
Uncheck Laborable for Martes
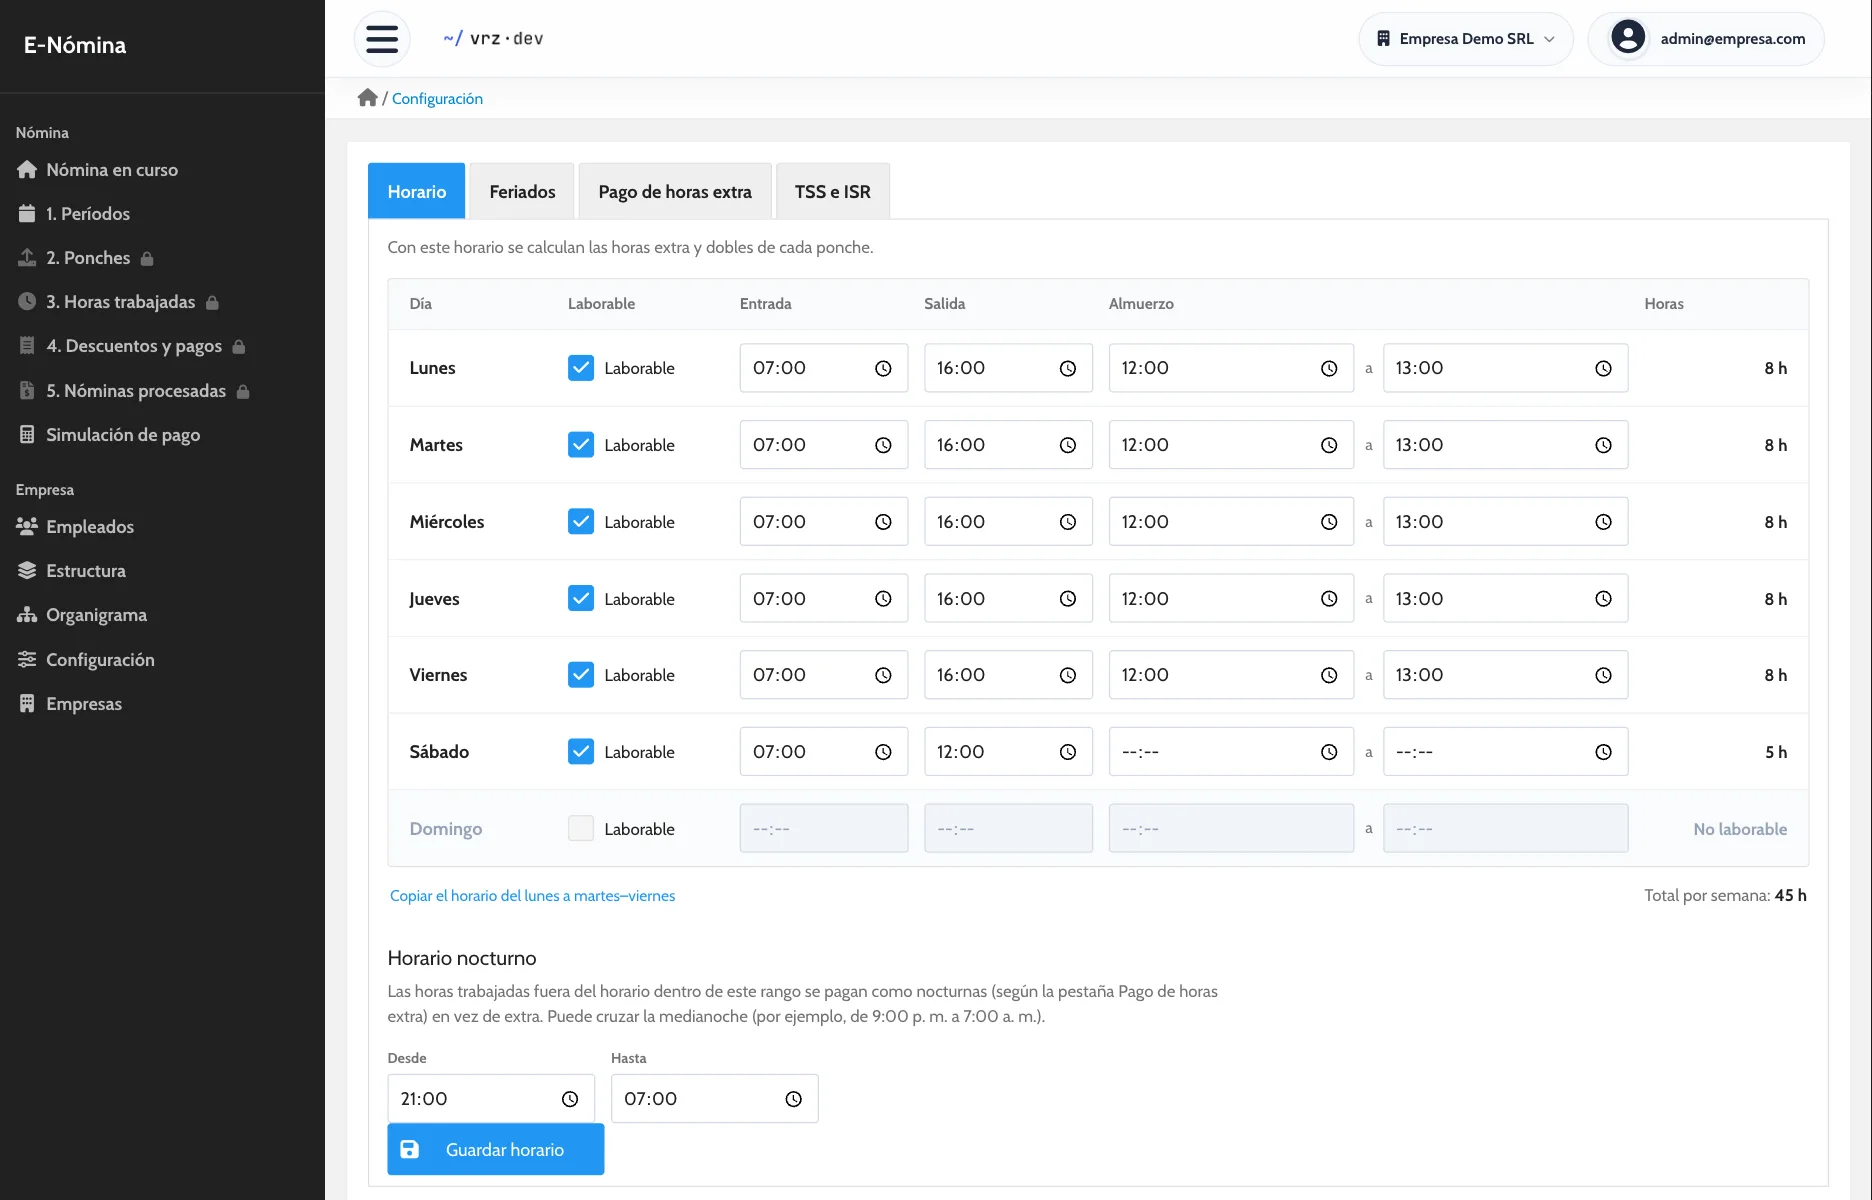pyautogui.click(x=581, y=445)
